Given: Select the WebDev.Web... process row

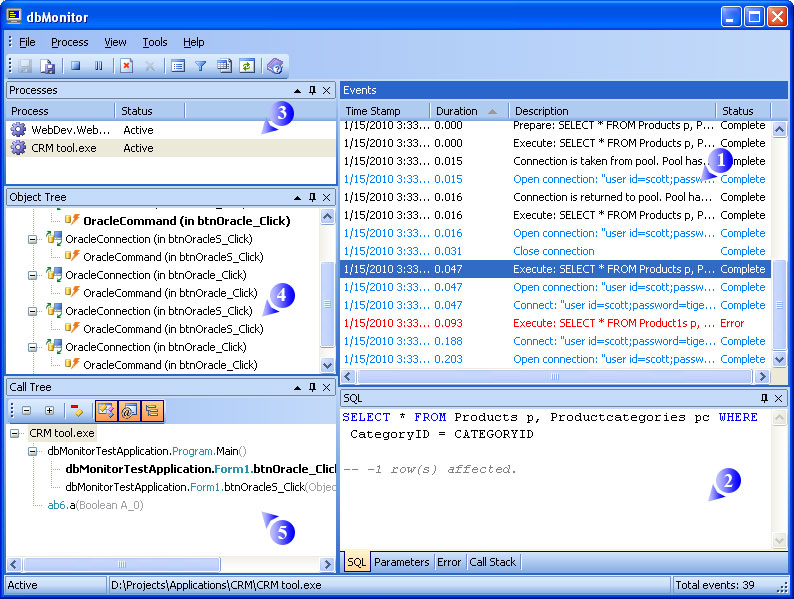Looking at the screenshot, I should pyautogui.click(x=171, y=130).
